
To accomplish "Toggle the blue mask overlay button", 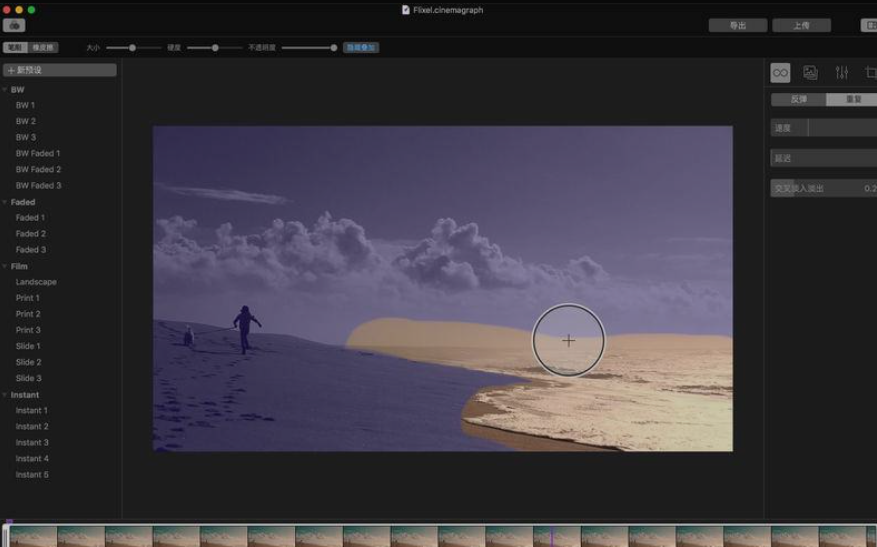I will [x=361, y=48].
